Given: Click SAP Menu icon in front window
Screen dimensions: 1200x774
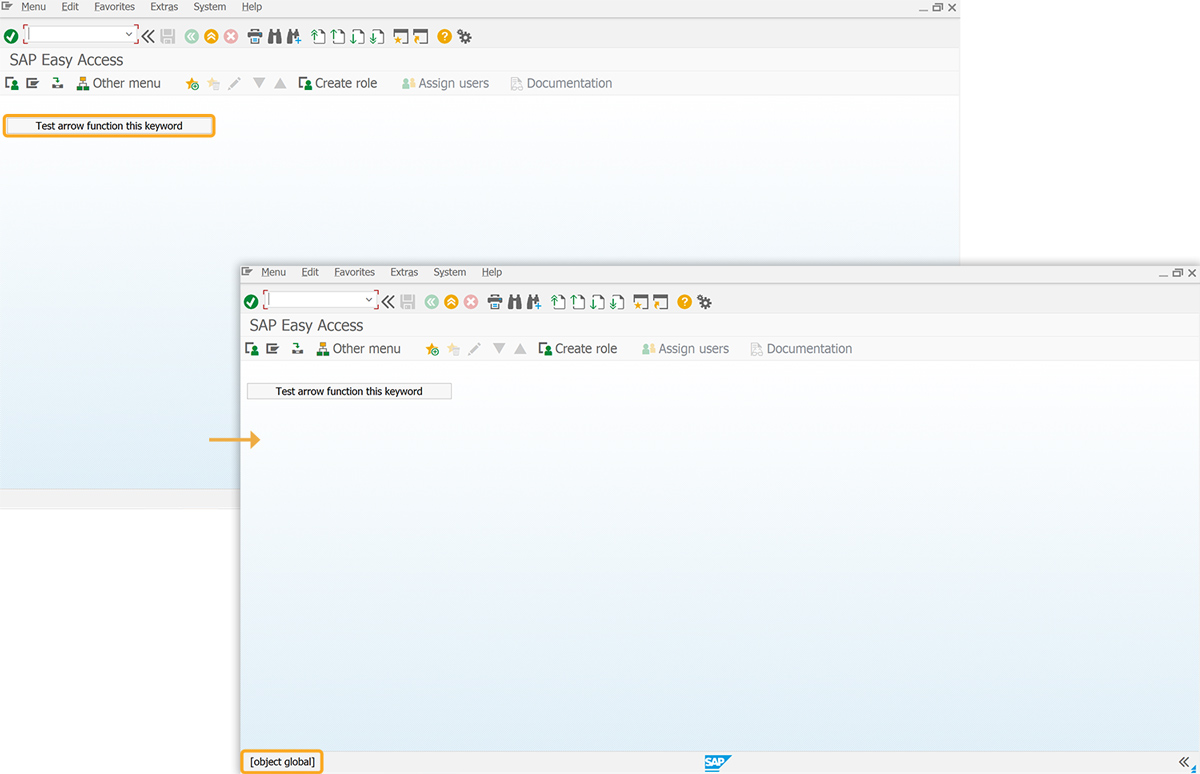Looking at the screenshot, I should coord(272,349).
